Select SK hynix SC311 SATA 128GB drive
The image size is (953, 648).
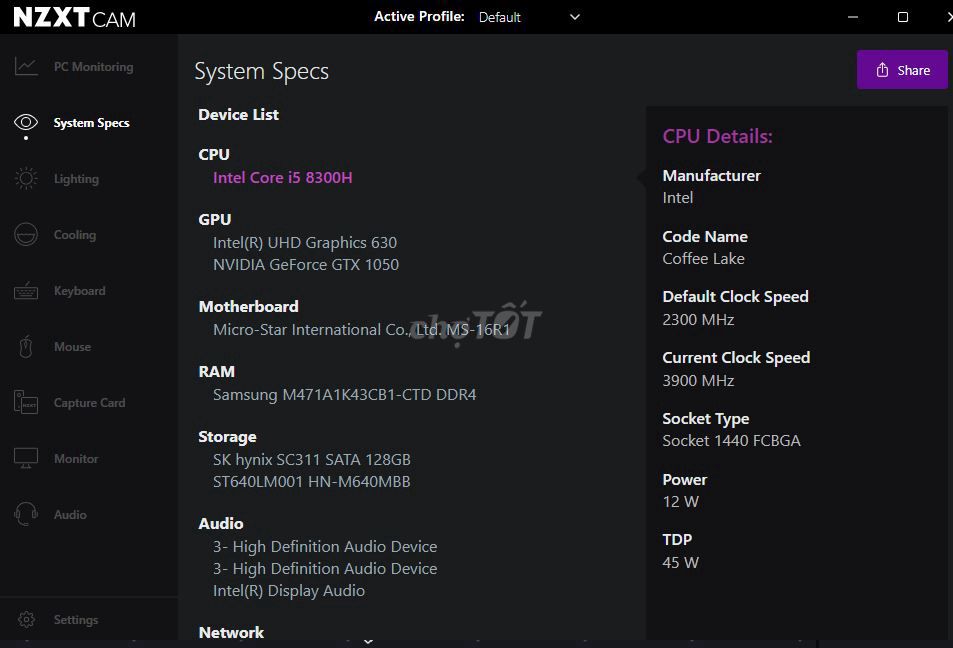[x=312, y=460]
